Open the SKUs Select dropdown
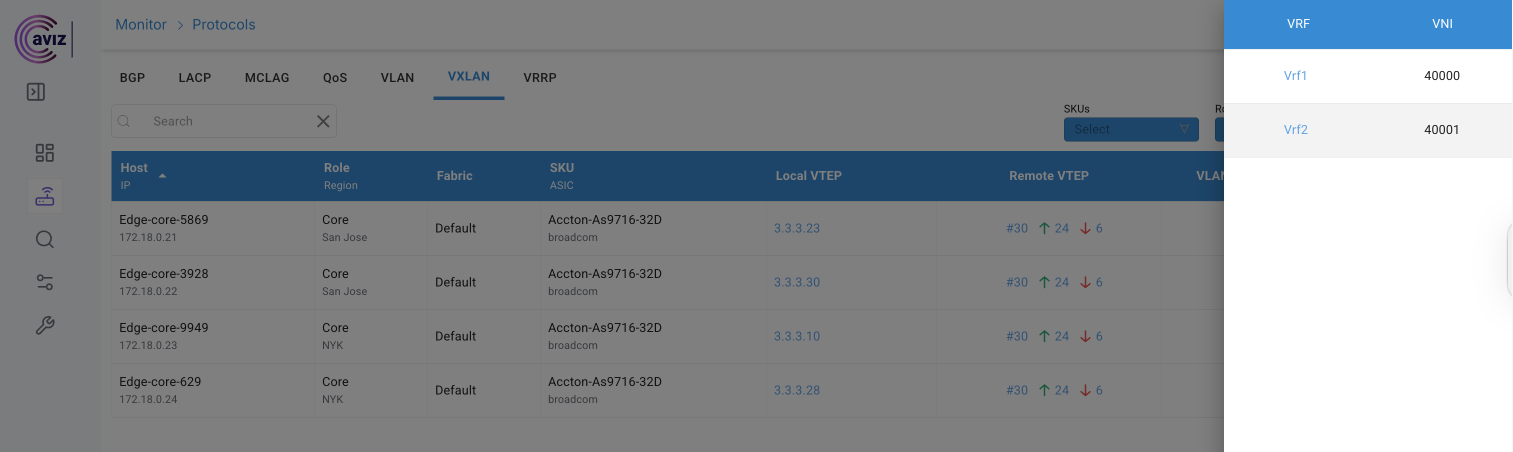 1130,129
